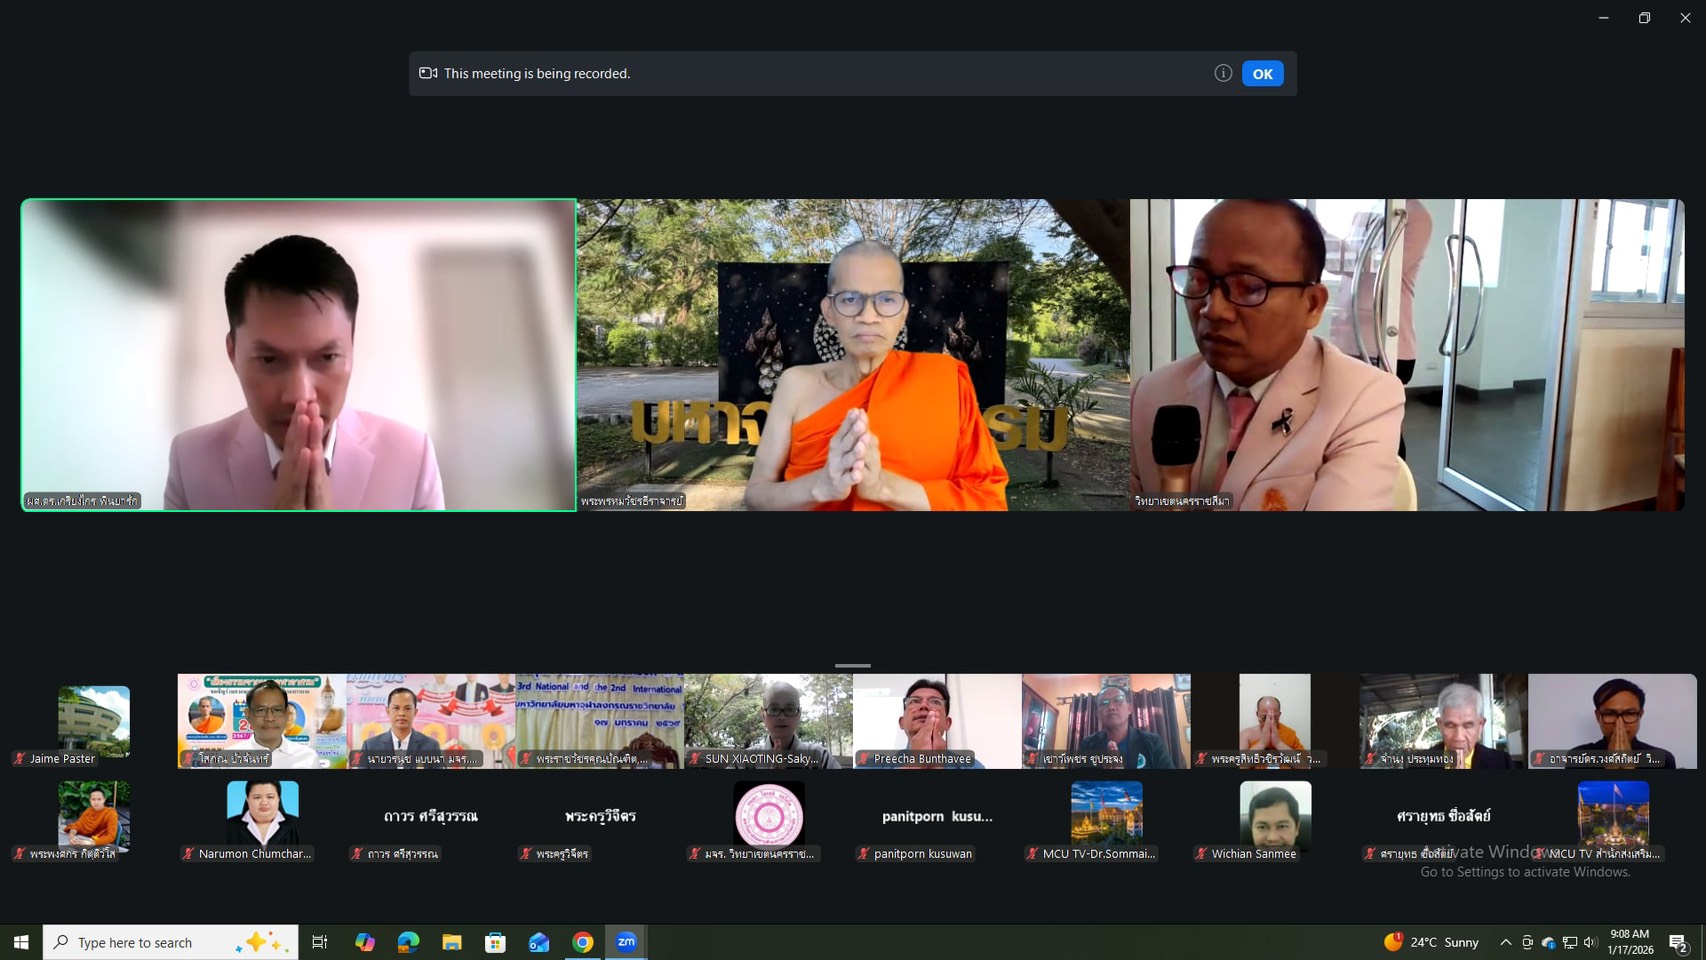Click OK on the recording notice
The width and height of the screenshot is (1706, 960).
click(x=1262, y=74)
